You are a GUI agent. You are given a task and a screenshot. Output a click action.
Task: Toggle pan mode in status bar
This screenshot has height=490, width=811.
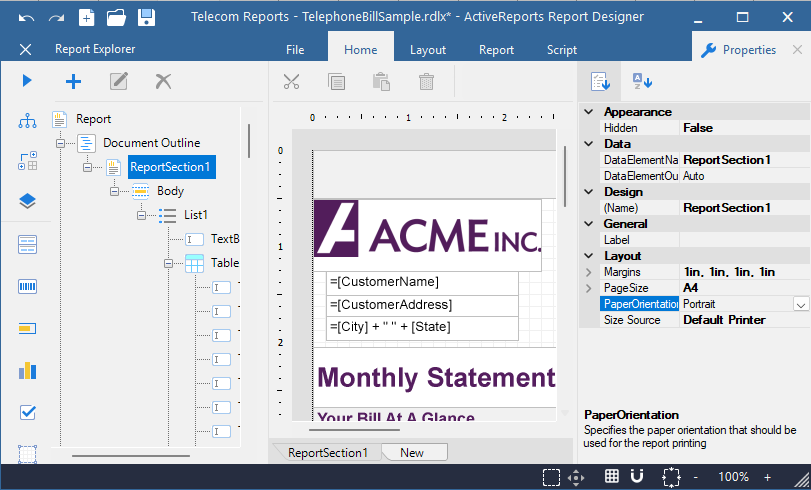tap(576, 477)
